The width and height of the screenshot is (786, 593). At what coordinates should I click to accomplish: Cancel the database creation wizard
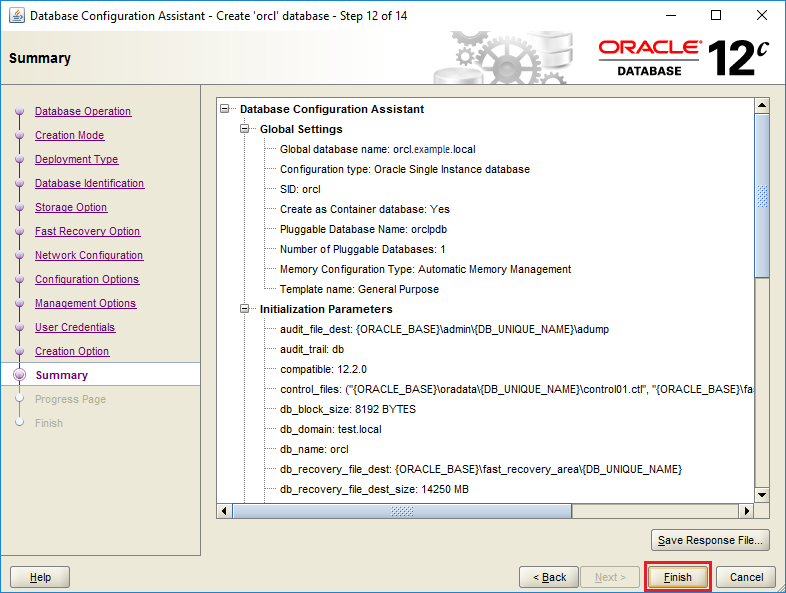[x=746, y=577]
